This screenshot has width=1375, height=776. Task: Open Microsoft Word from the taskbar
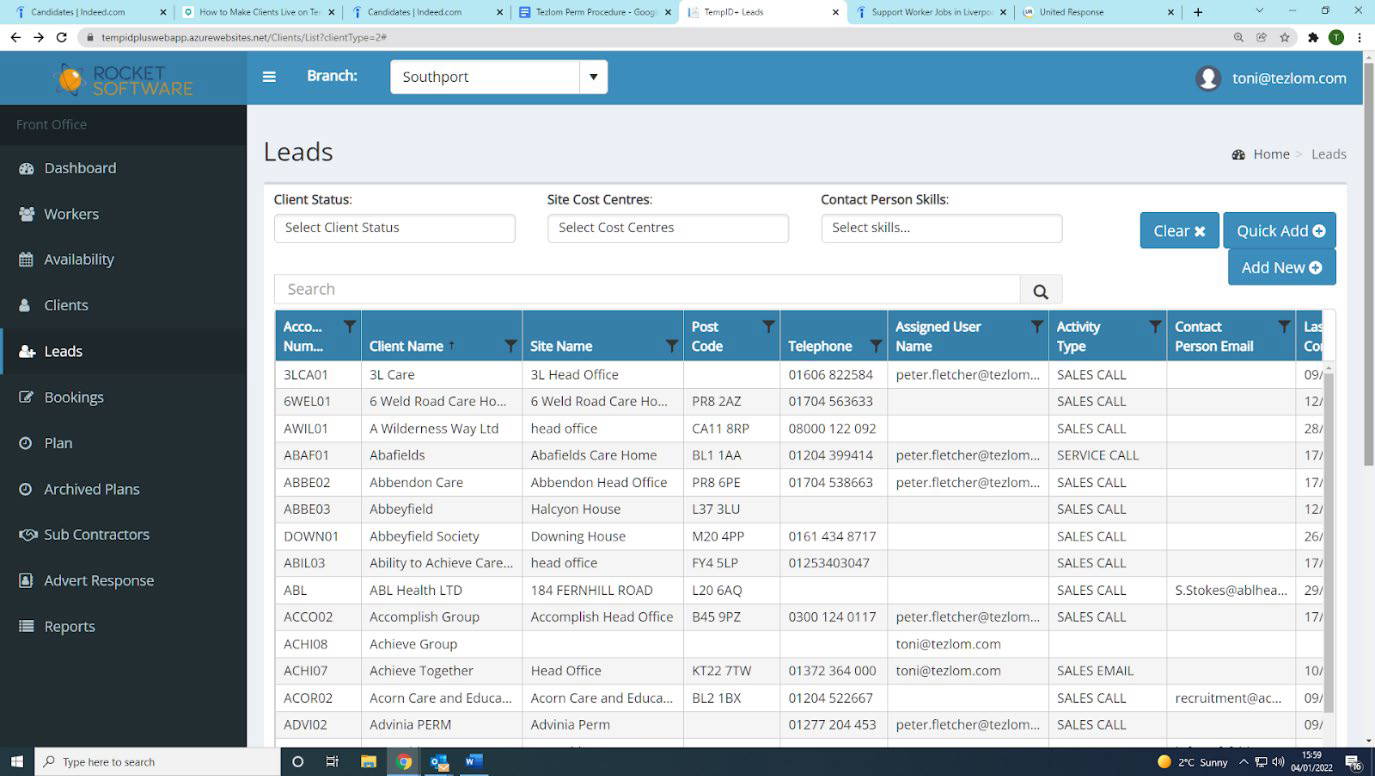click(x=474, y=761)
